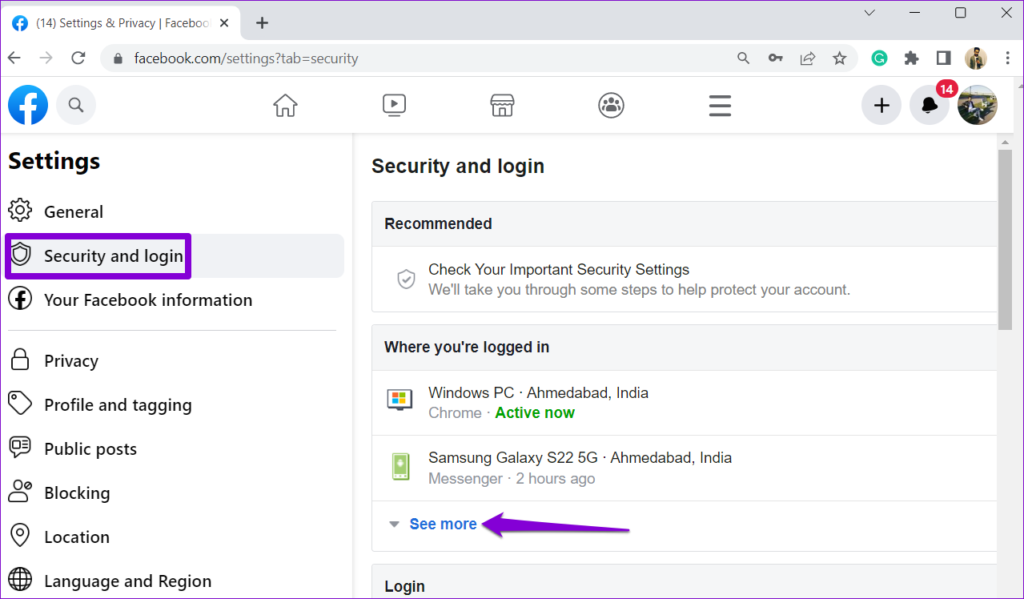Open the Facebook hamburger menu
This screenshot has width=1024, height=599.
click(x=719, y=104)
